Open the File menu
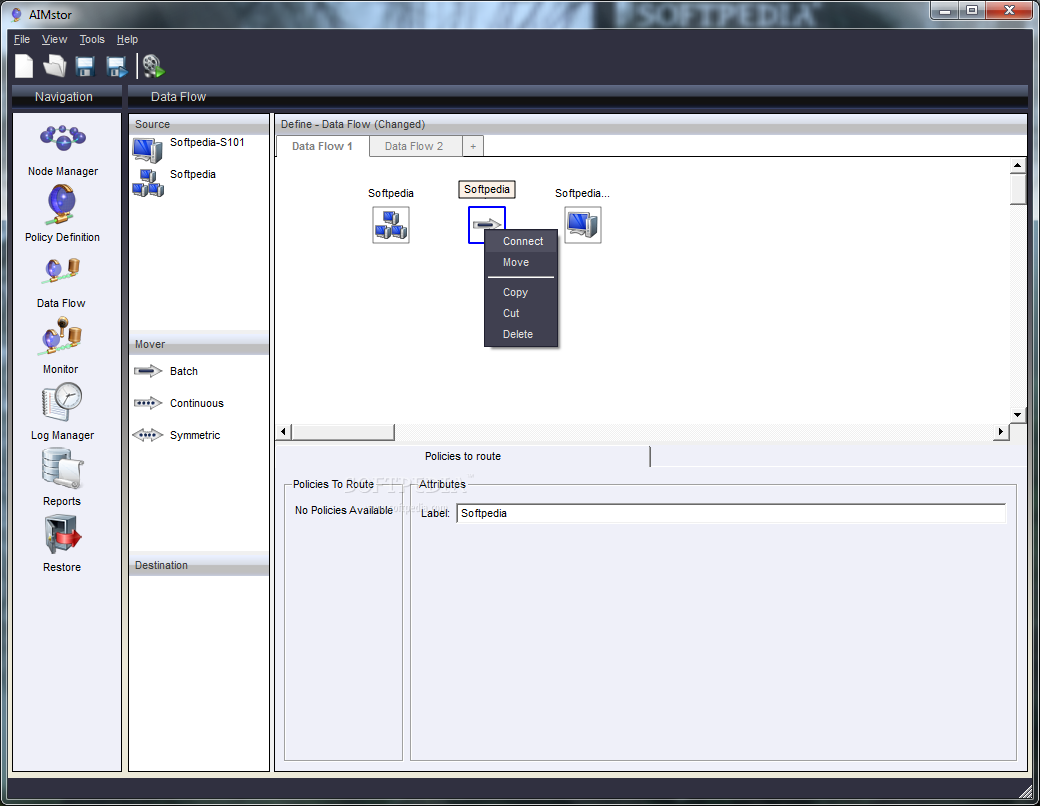 [x=22, y=39]
